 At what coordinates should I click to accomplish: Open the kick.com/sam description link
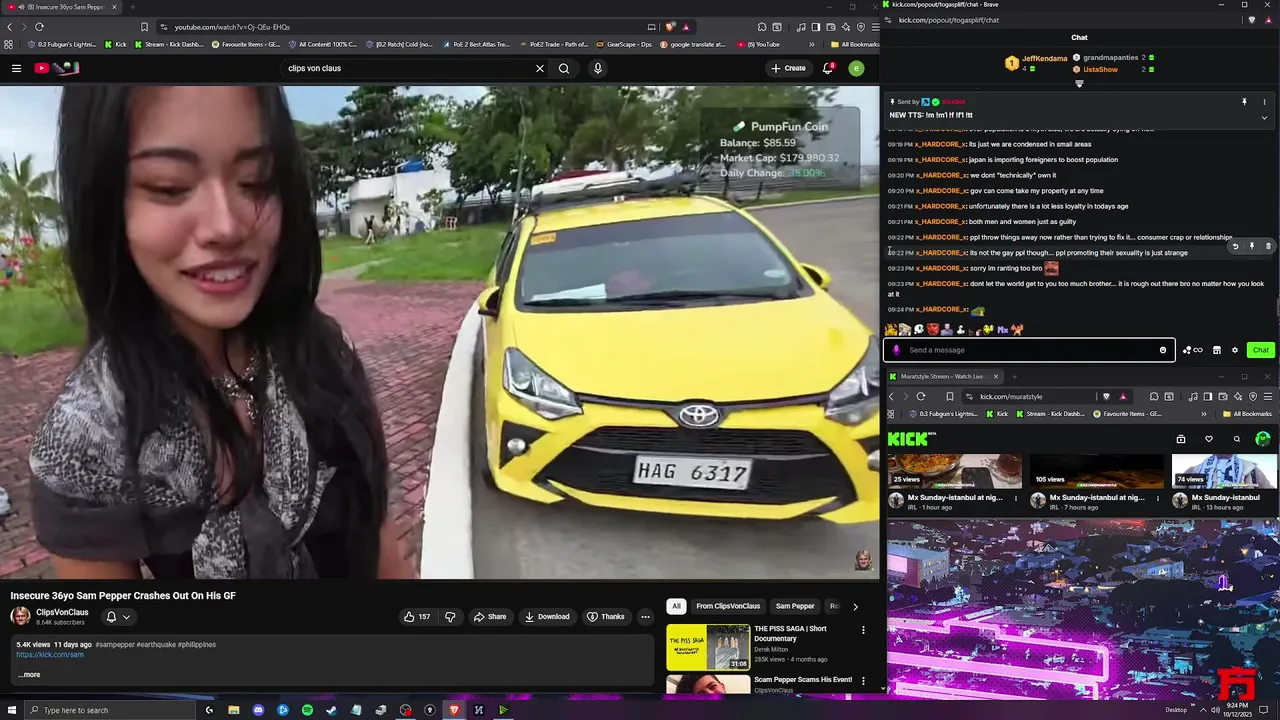(x=50, y=654)
